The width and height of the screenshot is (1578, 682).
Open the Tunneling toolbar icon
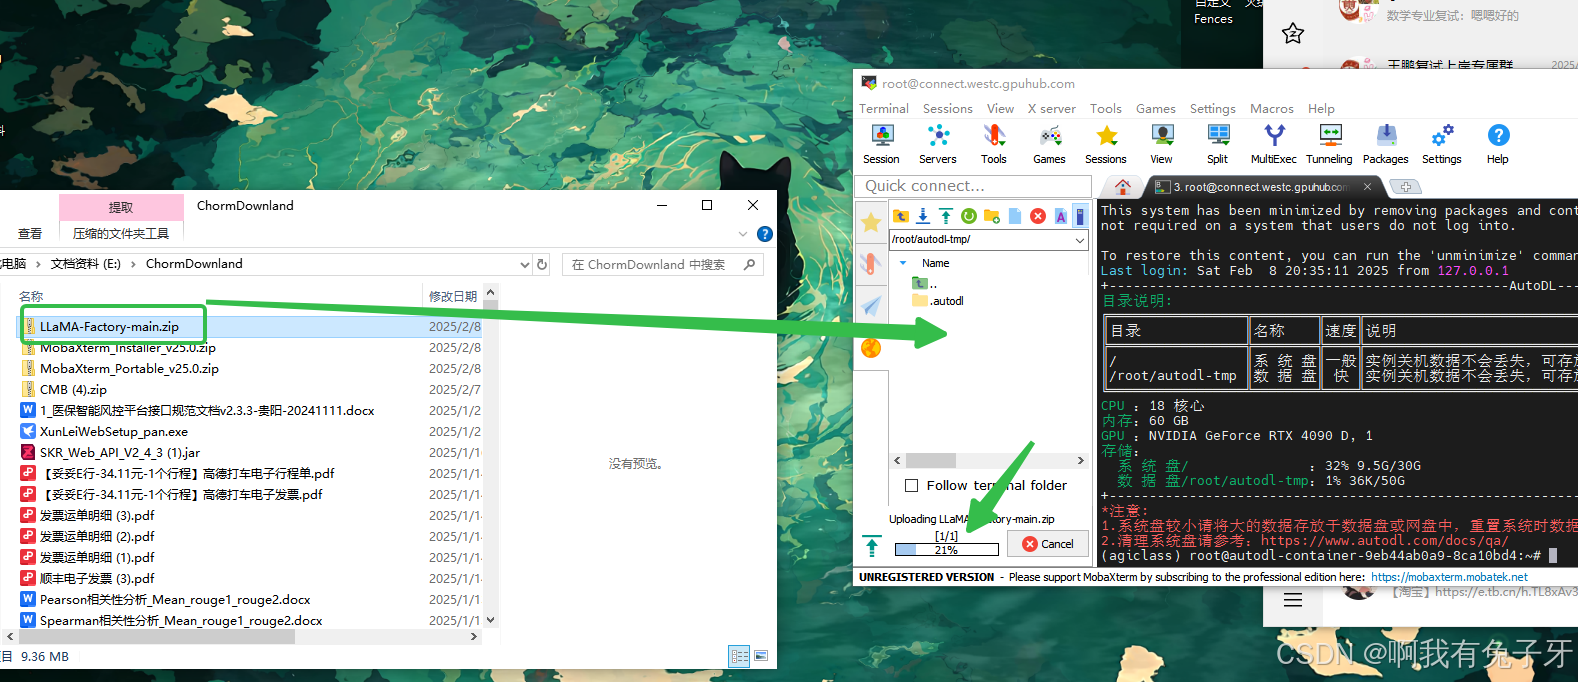pos(1330,144)
